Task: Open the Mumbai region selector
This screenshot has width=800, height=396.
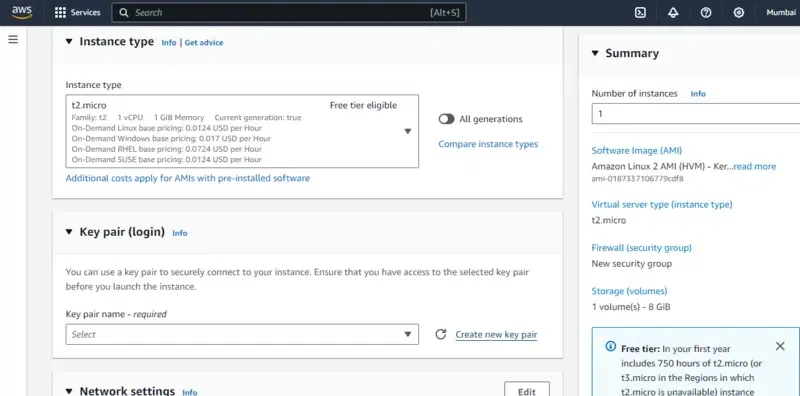Action: 781,13
